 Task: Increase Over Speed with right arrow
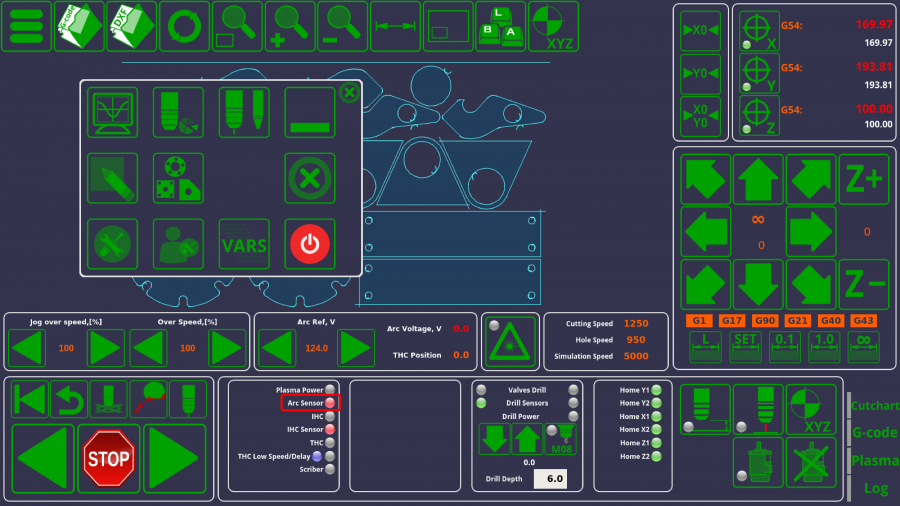226,348
